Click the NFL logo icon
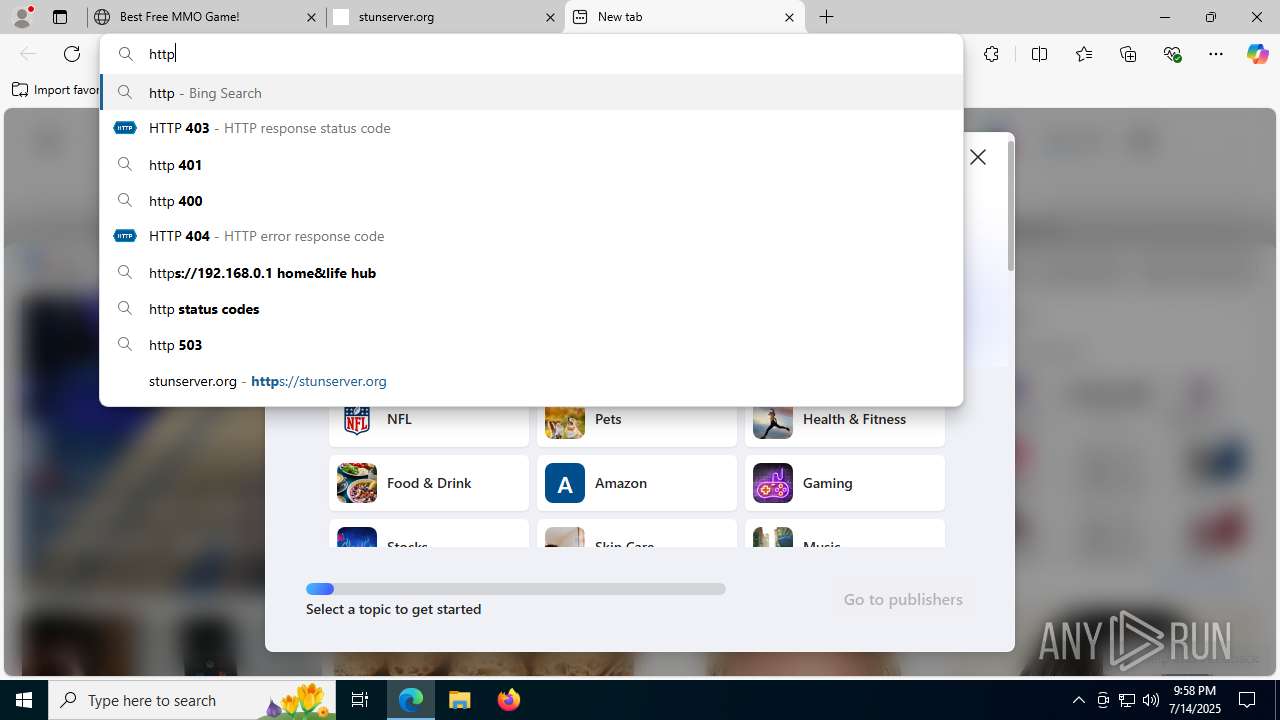 (x=357, y=419)
